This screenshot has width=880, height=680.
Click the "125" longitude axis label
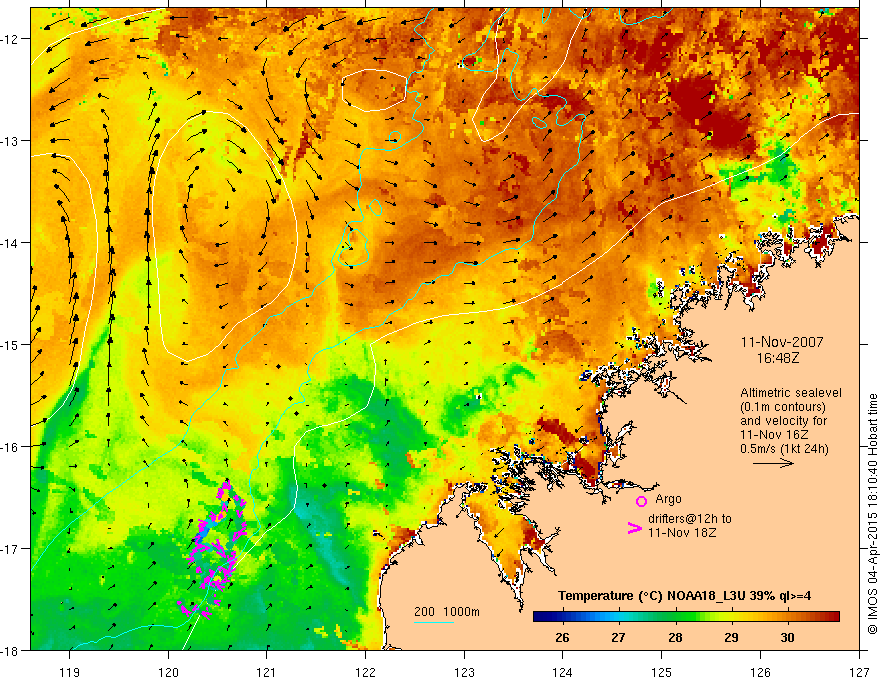662,672
